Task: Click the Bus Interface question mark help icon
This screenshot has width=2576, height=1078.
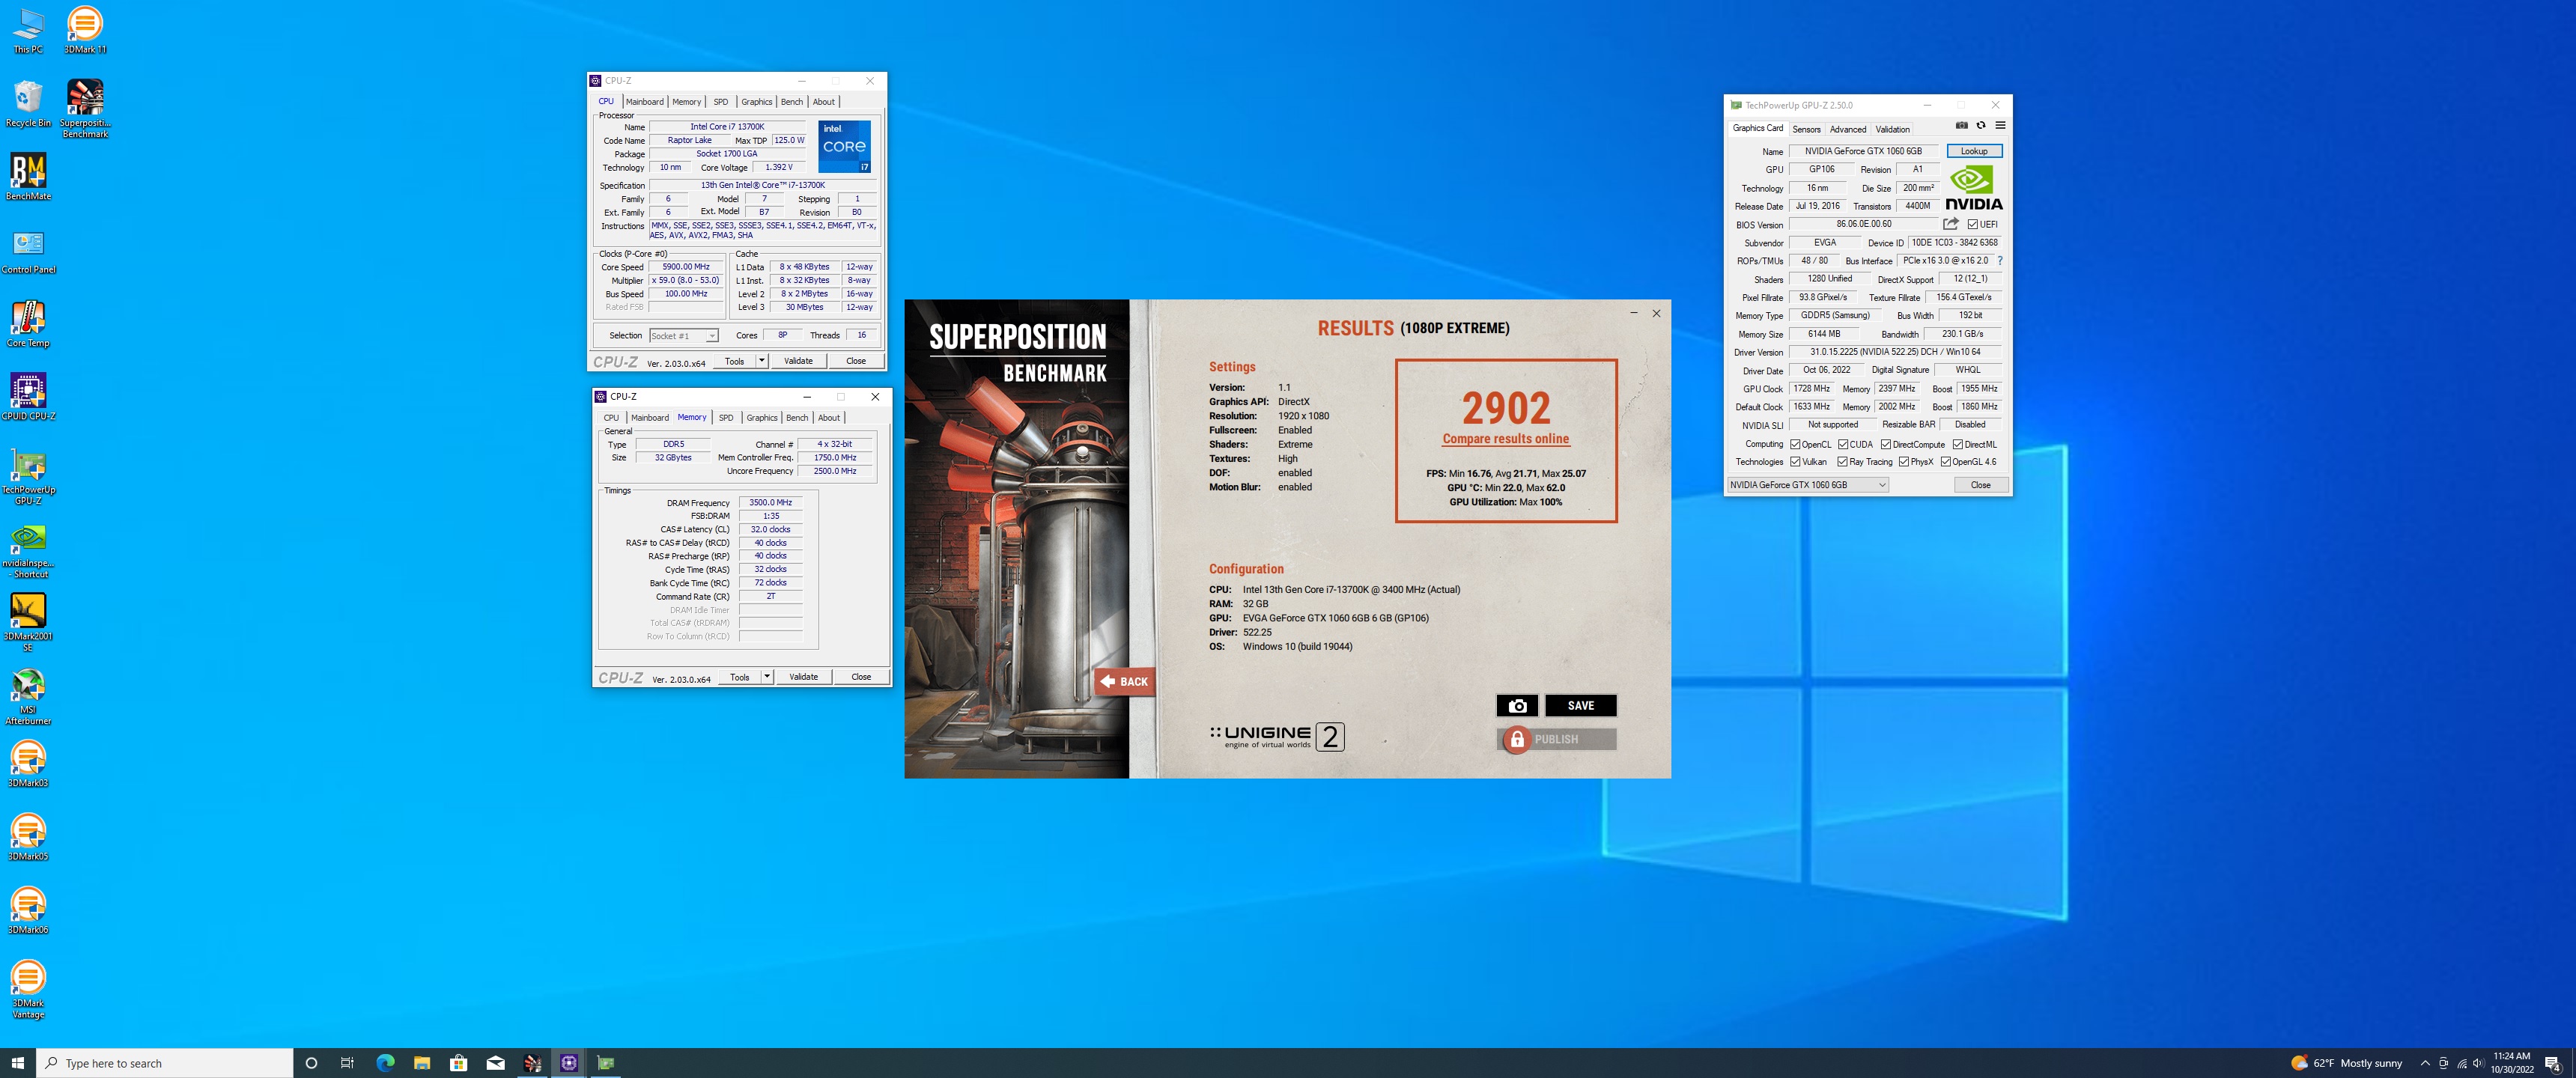Action: pyautogui.click(x=1999, y=261)
